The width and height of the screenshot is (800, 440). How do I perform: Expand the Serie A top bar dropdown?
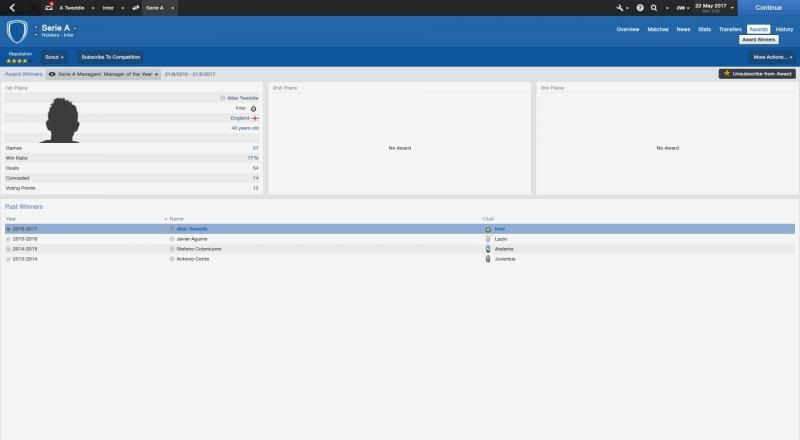tap(172, 8)
